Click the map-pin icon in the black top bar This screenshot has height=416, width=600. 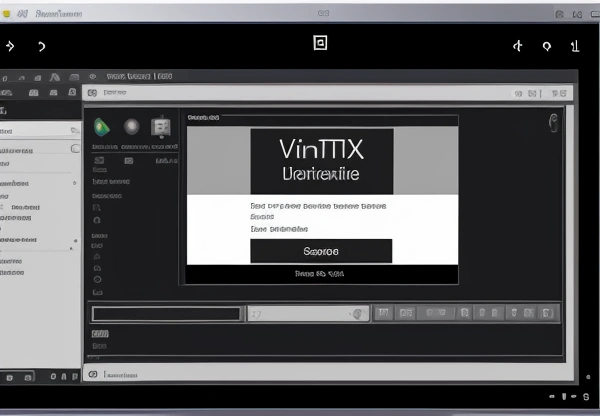(547, 46)
